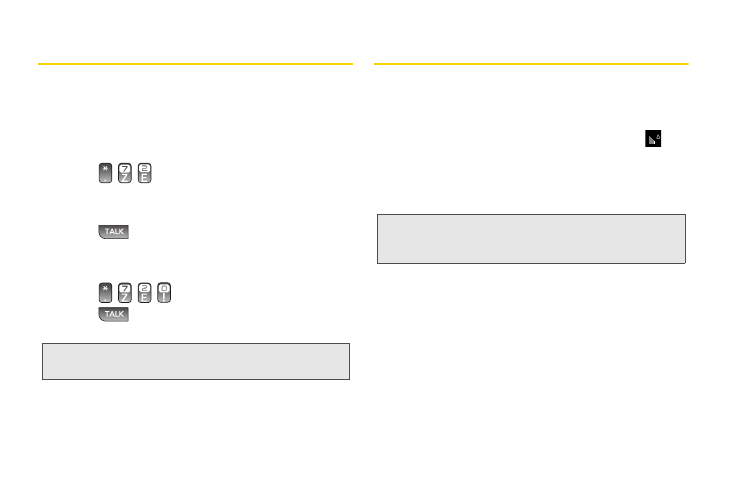Click the letter Z on the upper 7Z key
This screenshot has height=490, width=734.
tap(125, 178)
